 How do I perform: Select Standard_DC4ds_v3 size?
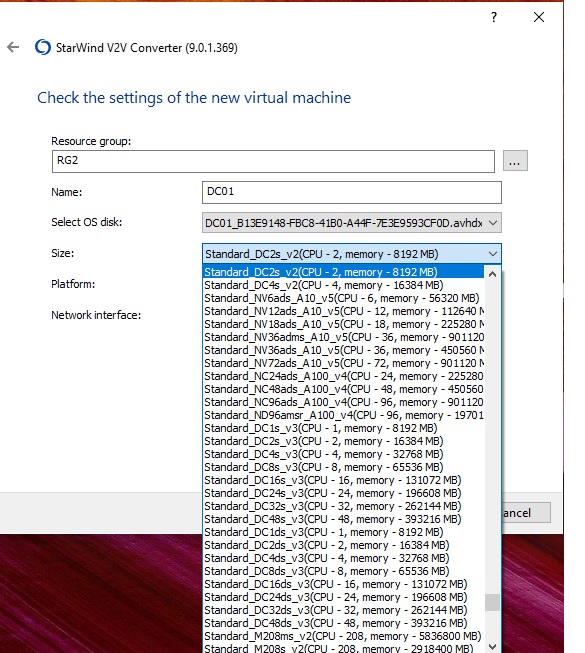[344, 558]
